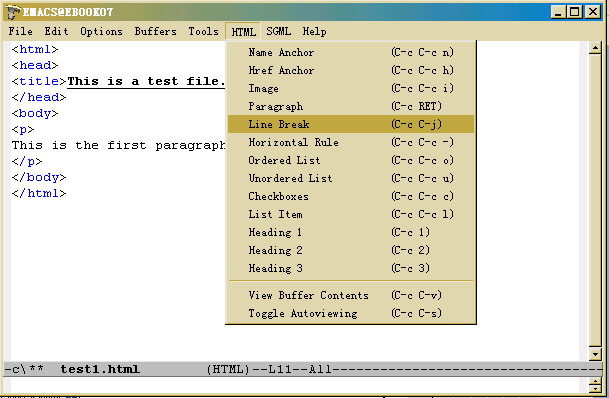609x398 pixels.
Task: Choose Ordered List menu entry
Action: (x=351, y=160)
